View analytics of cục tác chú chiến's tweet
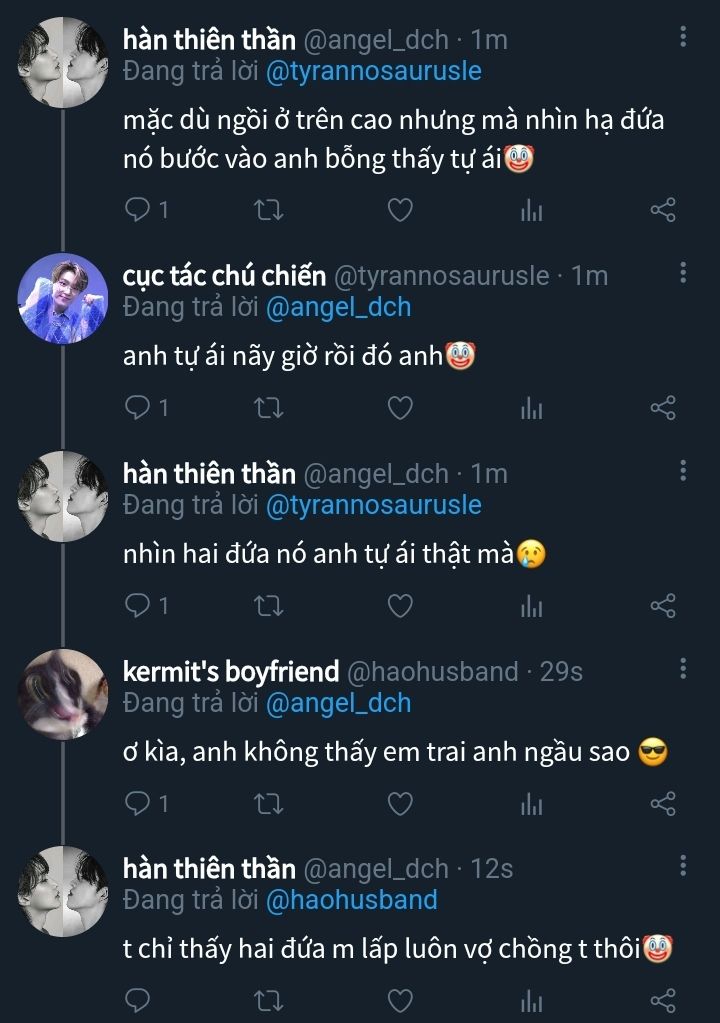This screenshot has width=720, height=1023. click(x=532, y=408)
